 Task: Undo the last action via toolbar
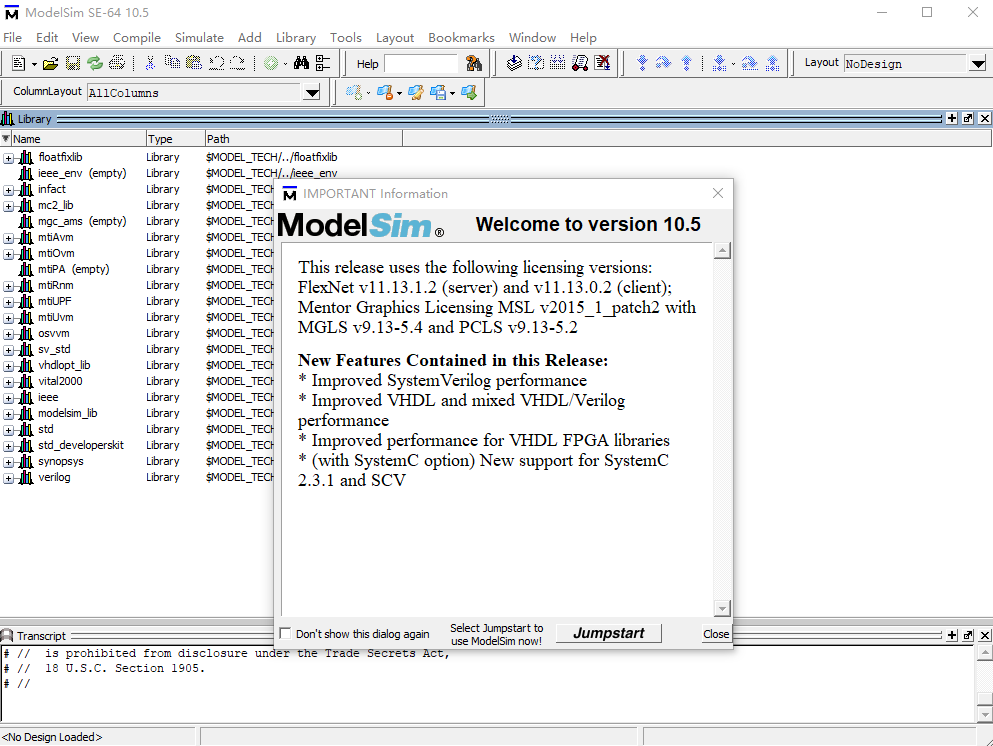point(217,62)
